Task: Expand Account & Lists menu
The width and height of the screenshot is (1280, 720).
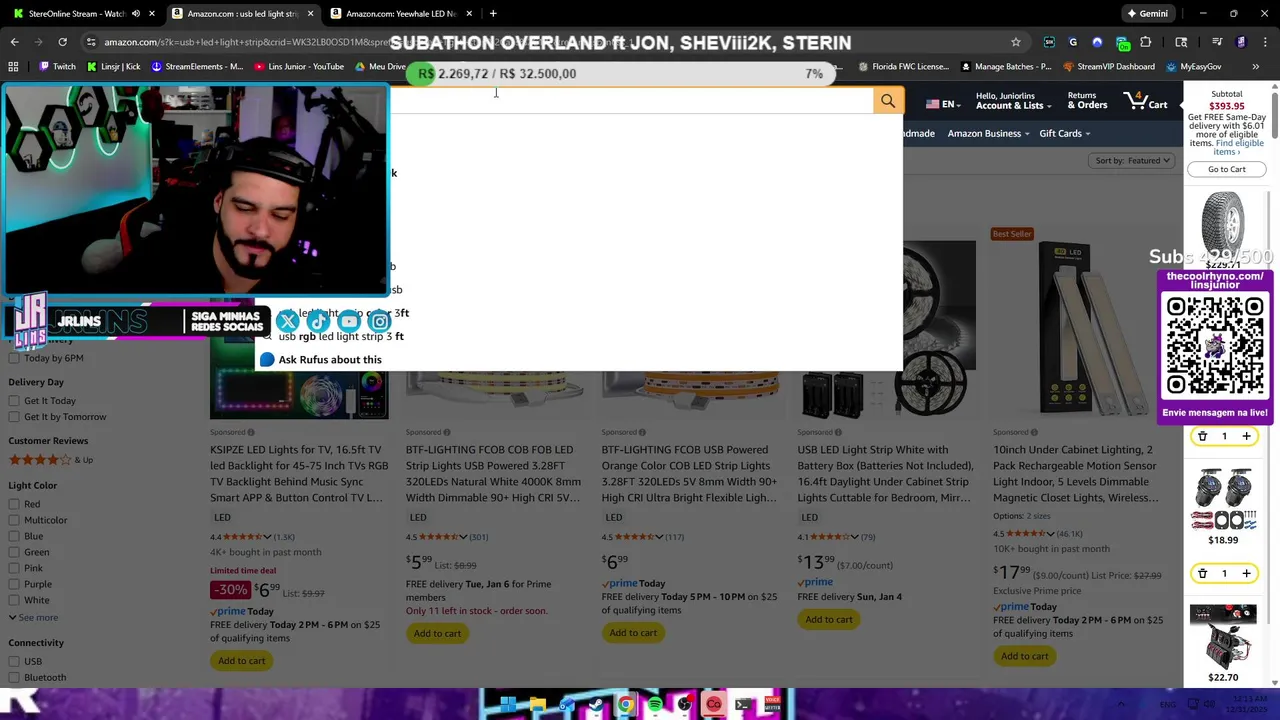Action: tap(1013, 101)
